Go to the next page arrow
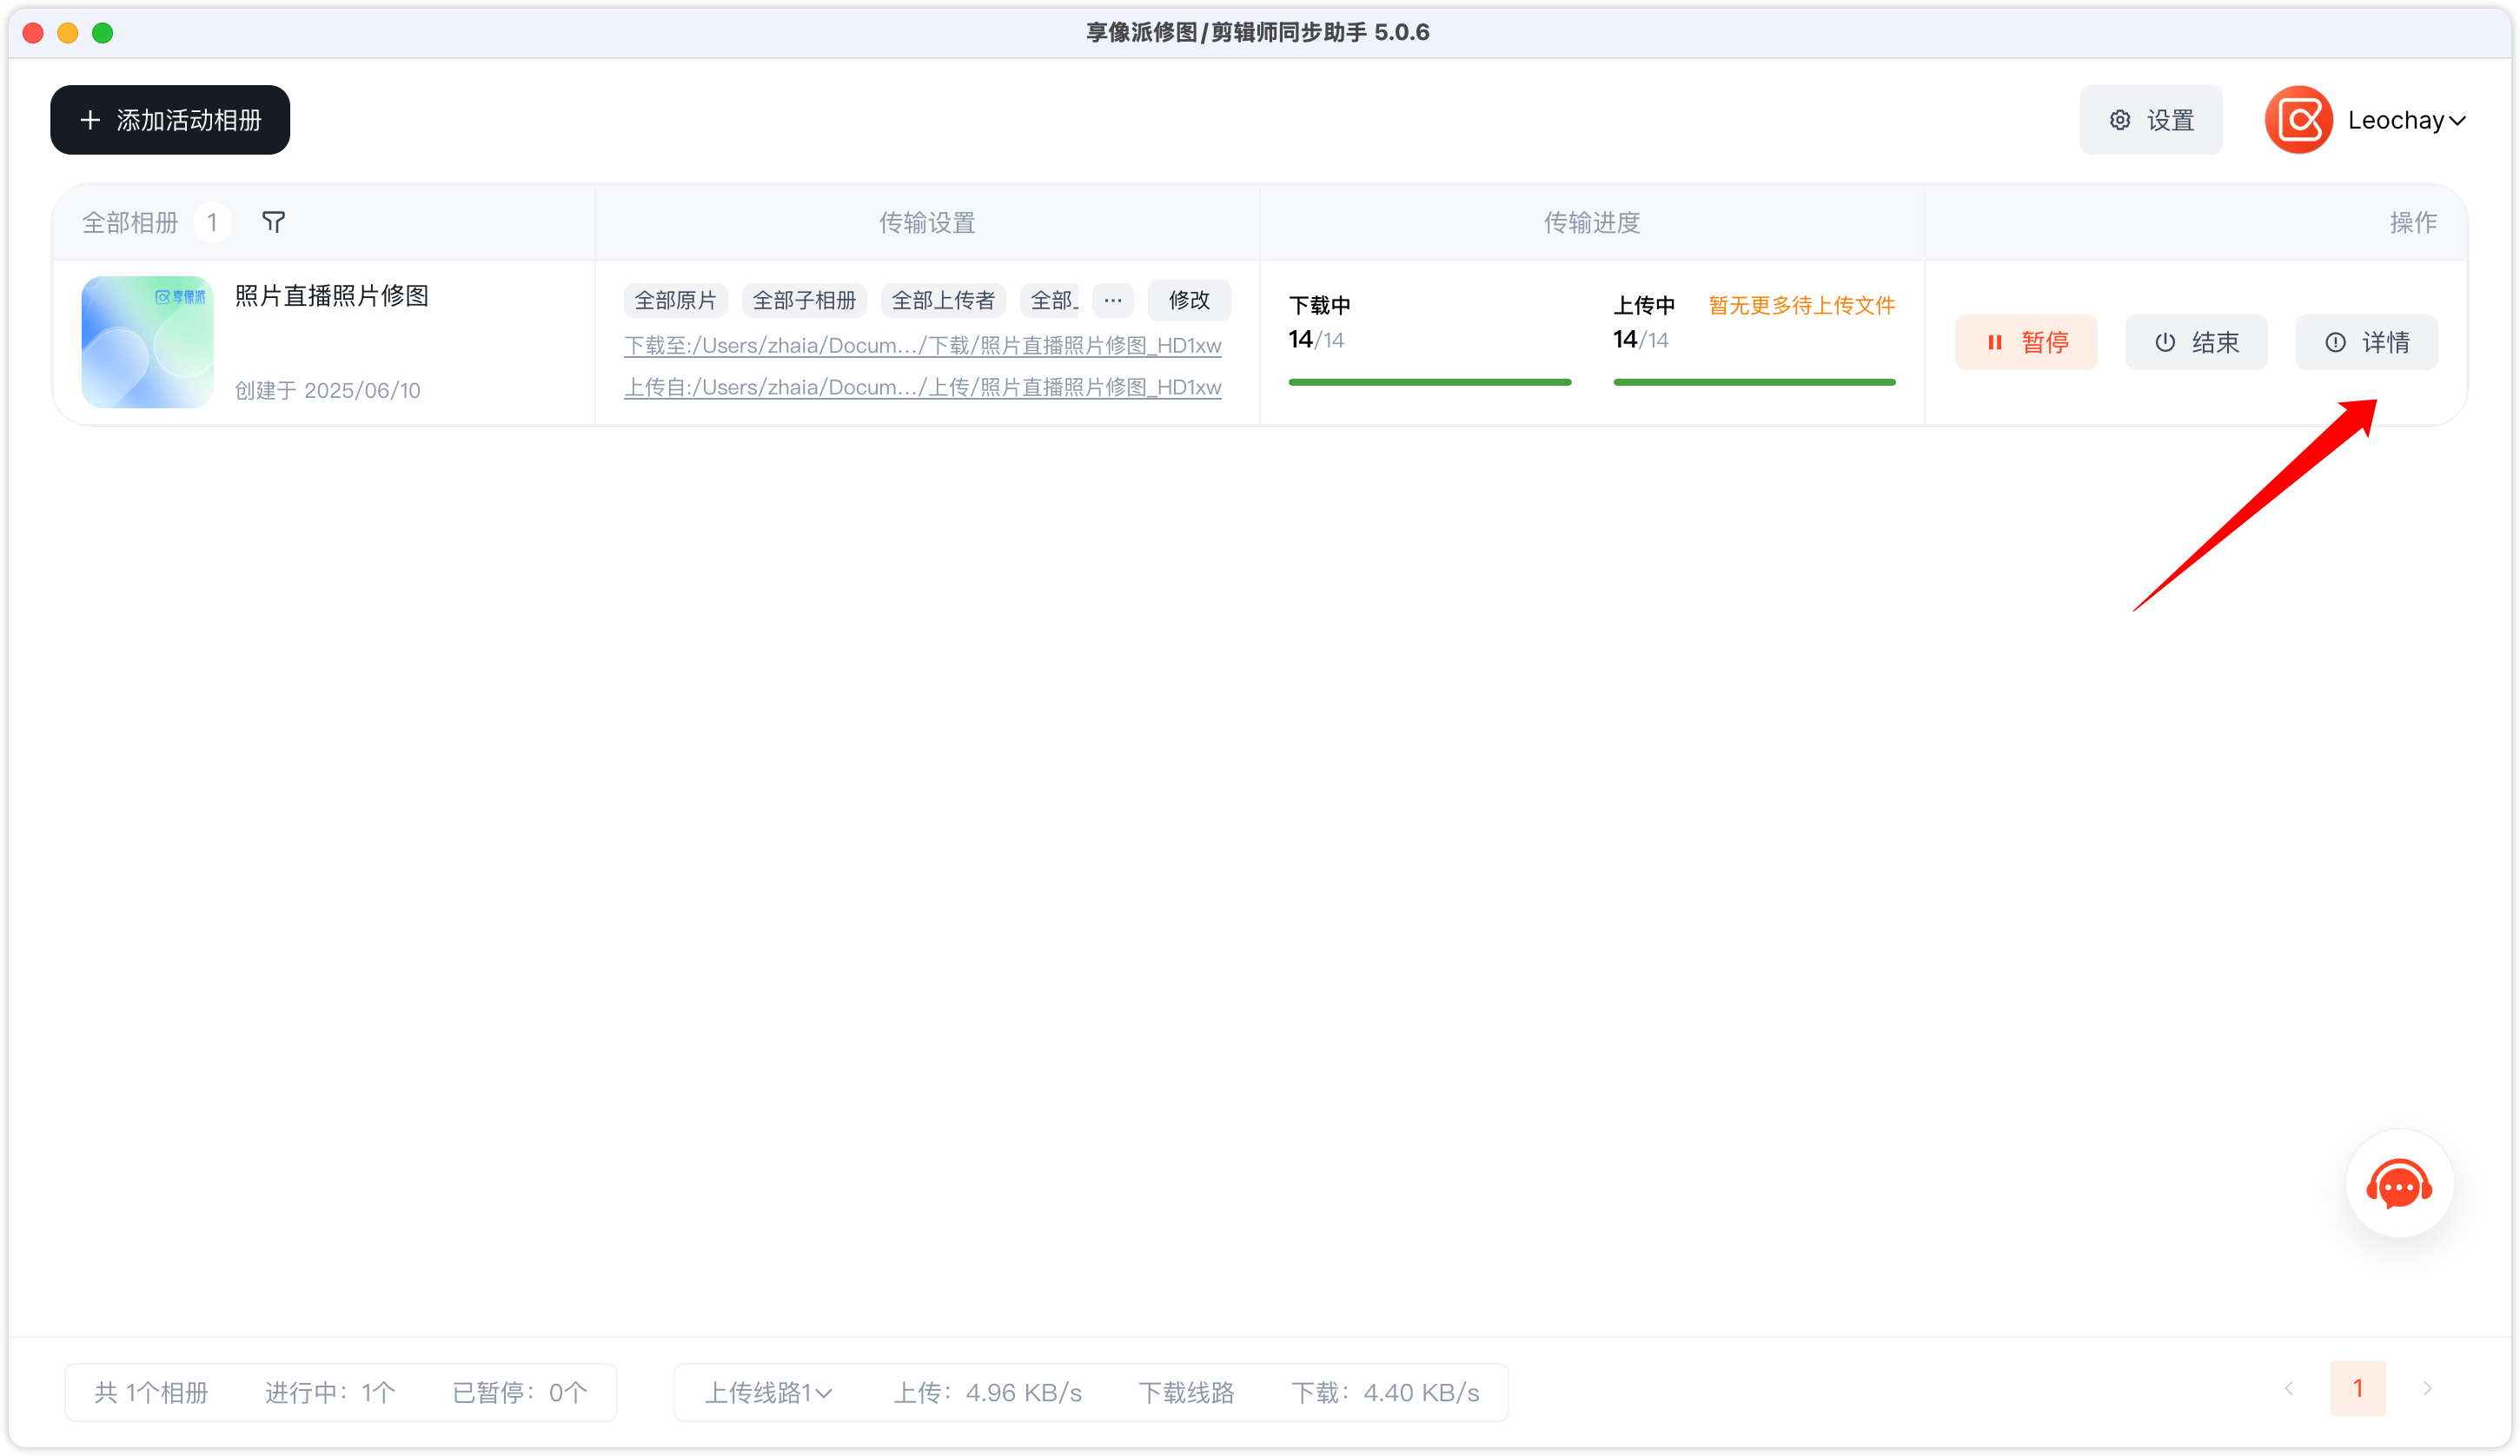The height and width of the screenshot is (1456, 2520). (2427, 1389)
